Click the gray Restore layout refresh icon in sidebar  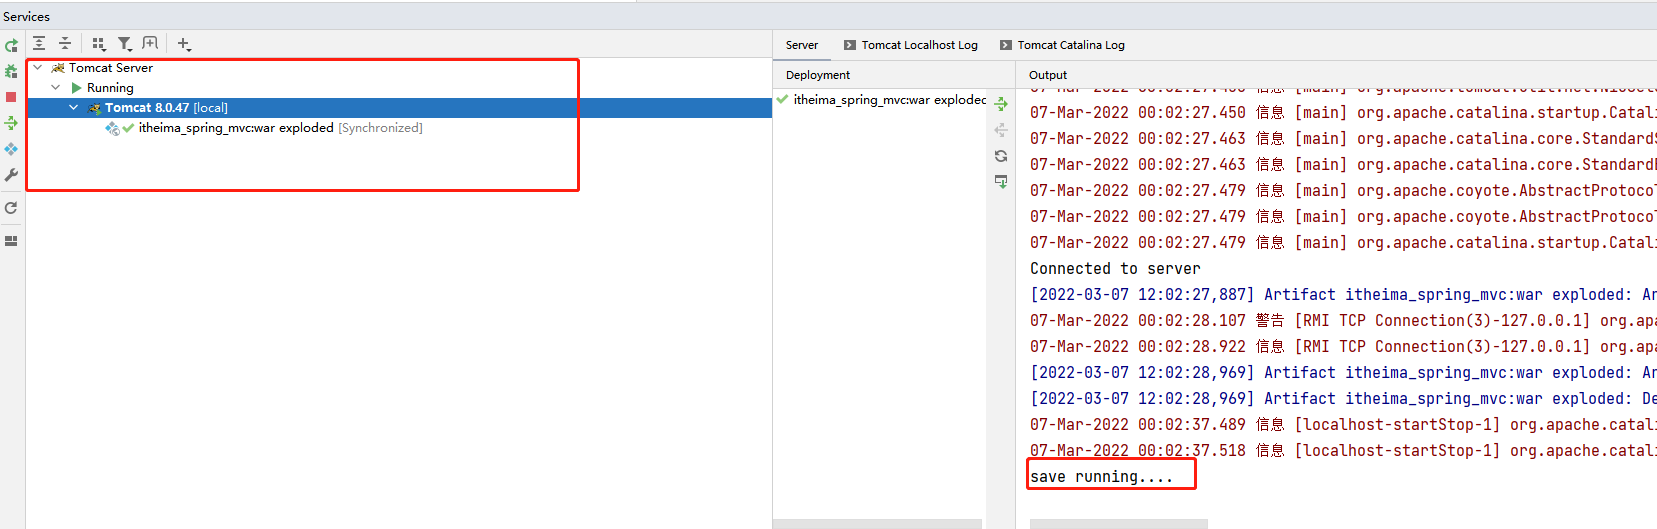[11, 208]
